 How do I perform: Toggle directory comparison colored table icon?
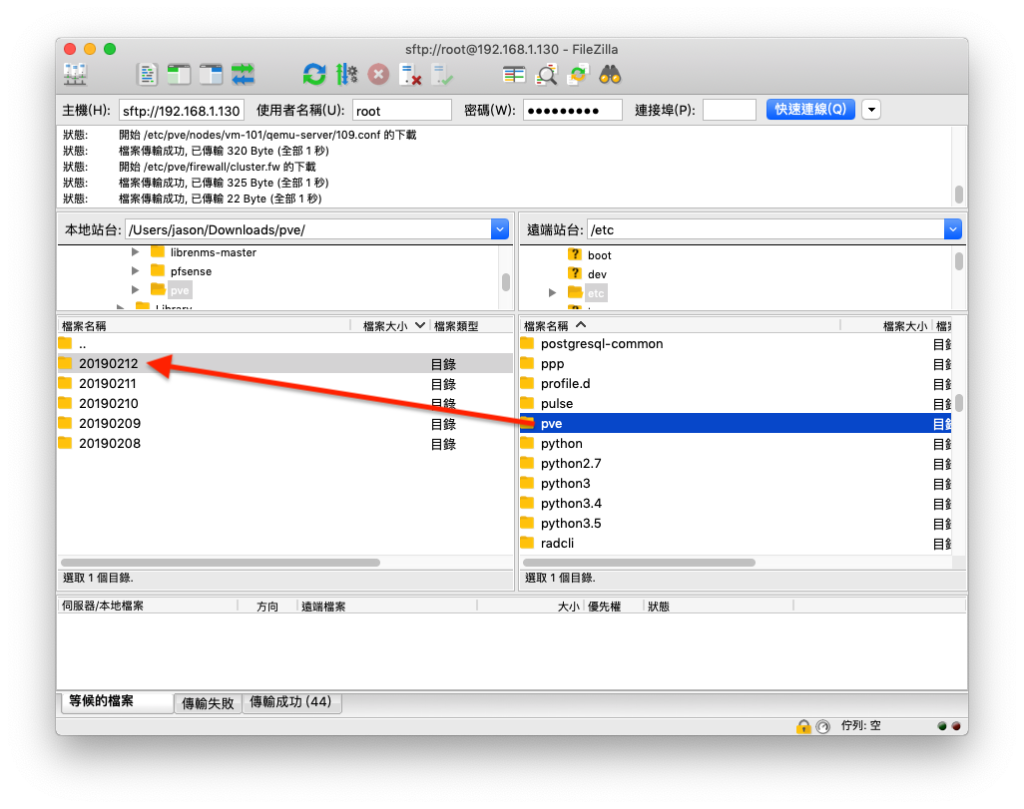(x=514, y=74)
